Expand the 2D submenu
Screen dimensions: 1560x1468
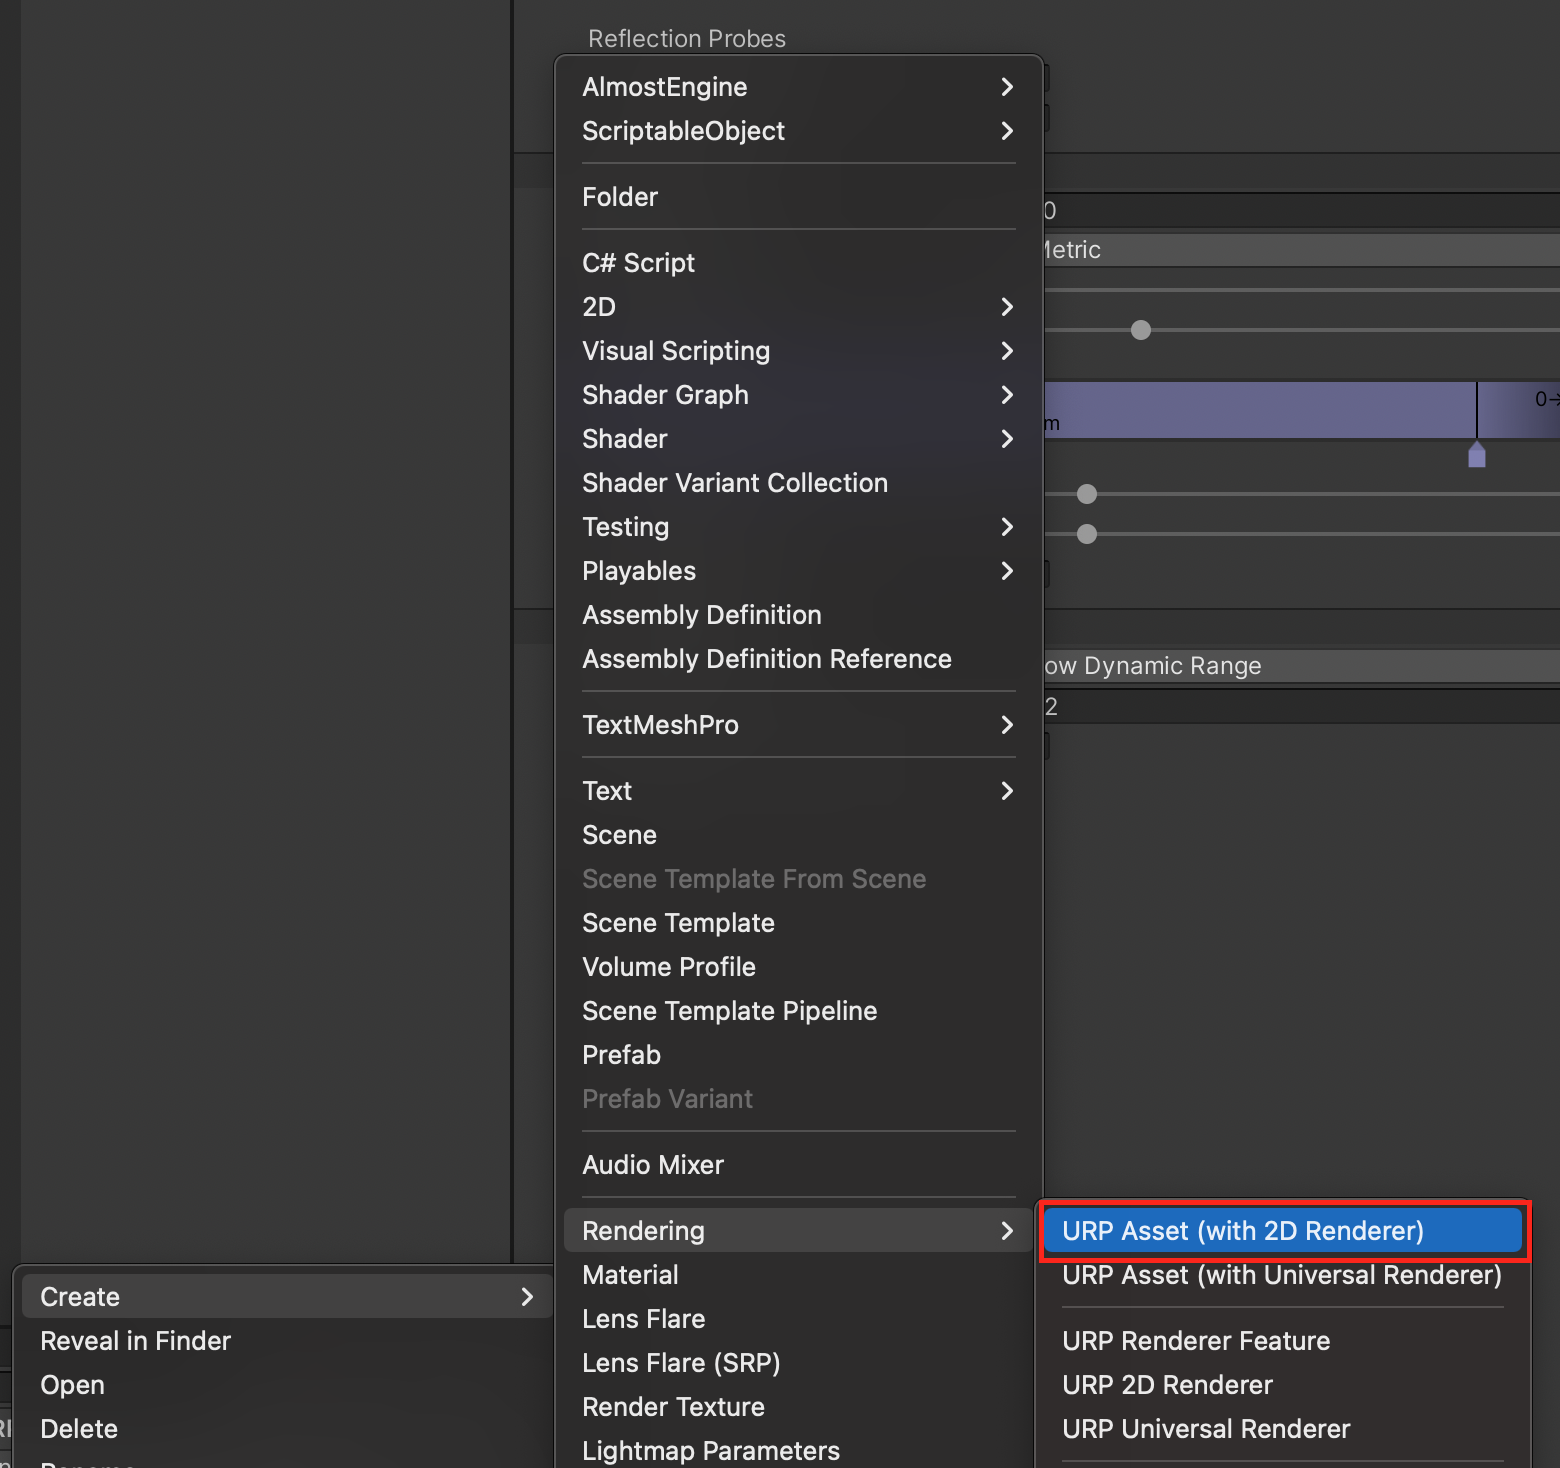point(798,307)
